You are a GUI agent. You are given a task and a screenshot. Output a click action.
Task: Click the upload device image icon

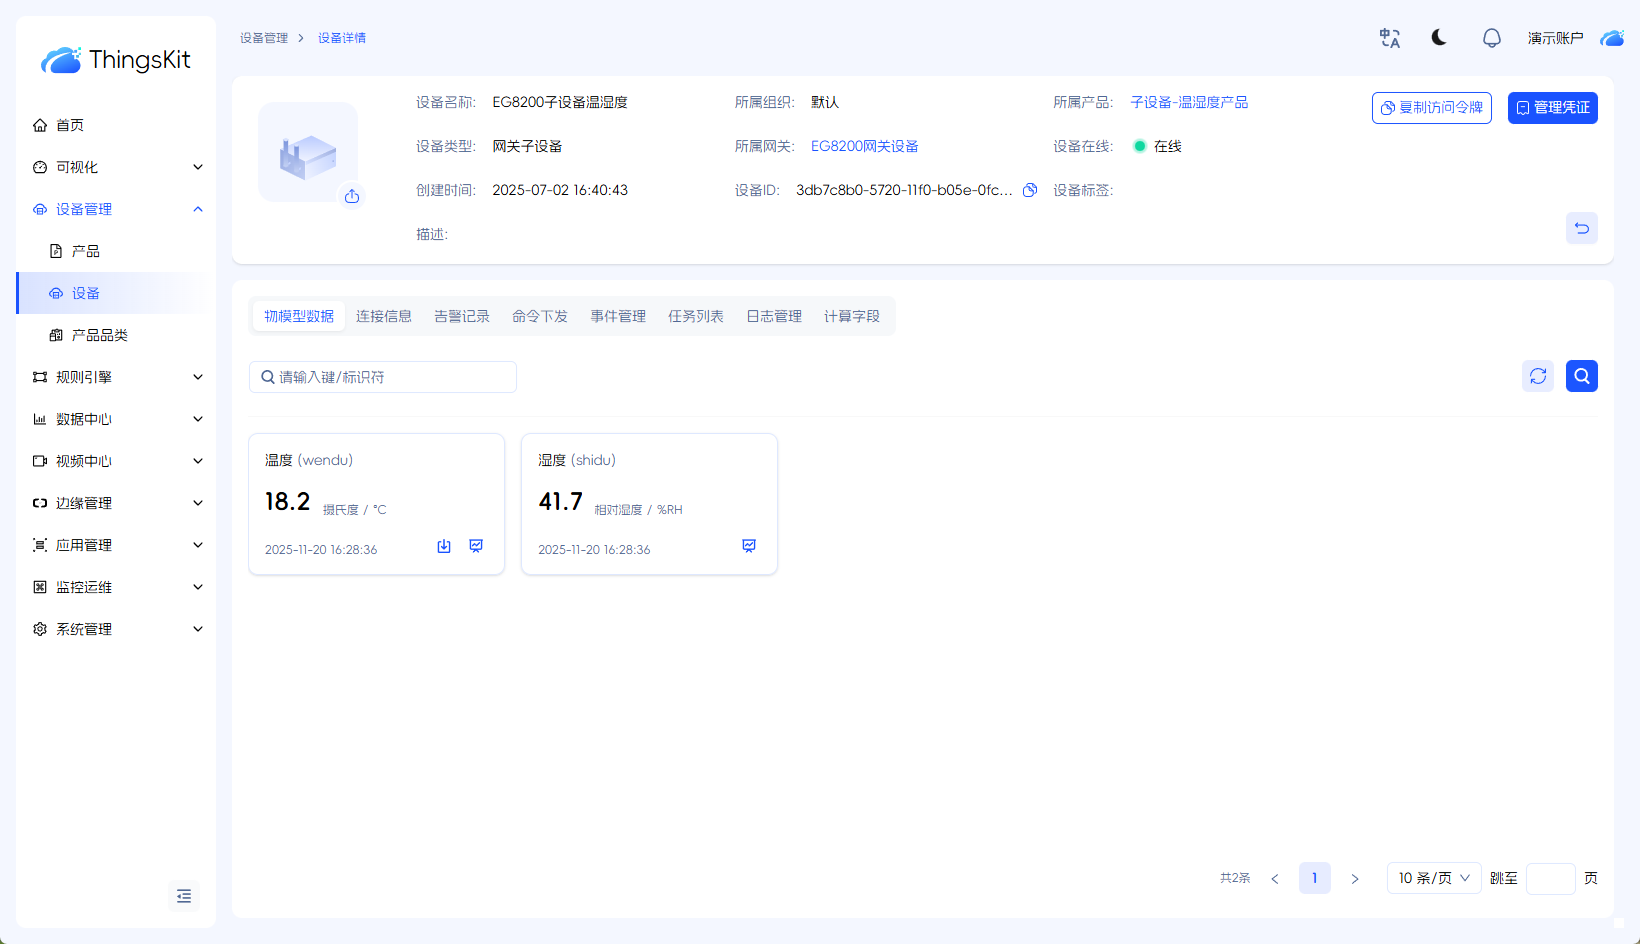[x=352, y=196]
